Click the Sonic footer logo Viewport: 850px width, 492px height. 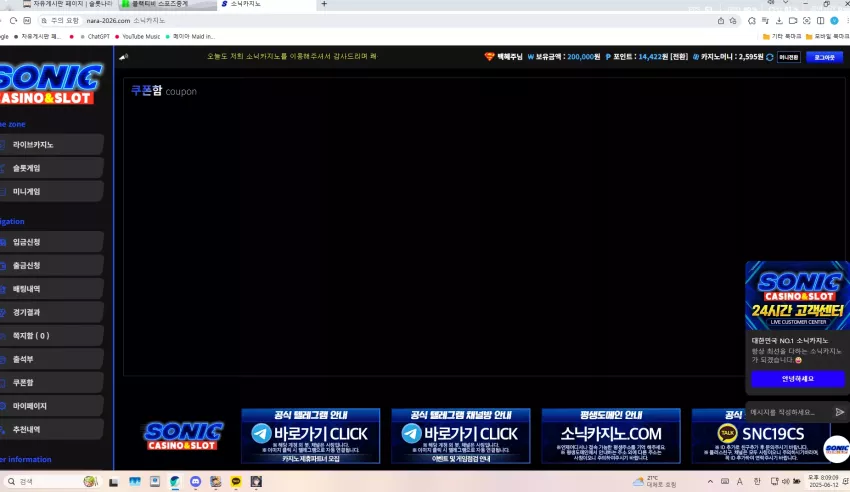point(183,436)
